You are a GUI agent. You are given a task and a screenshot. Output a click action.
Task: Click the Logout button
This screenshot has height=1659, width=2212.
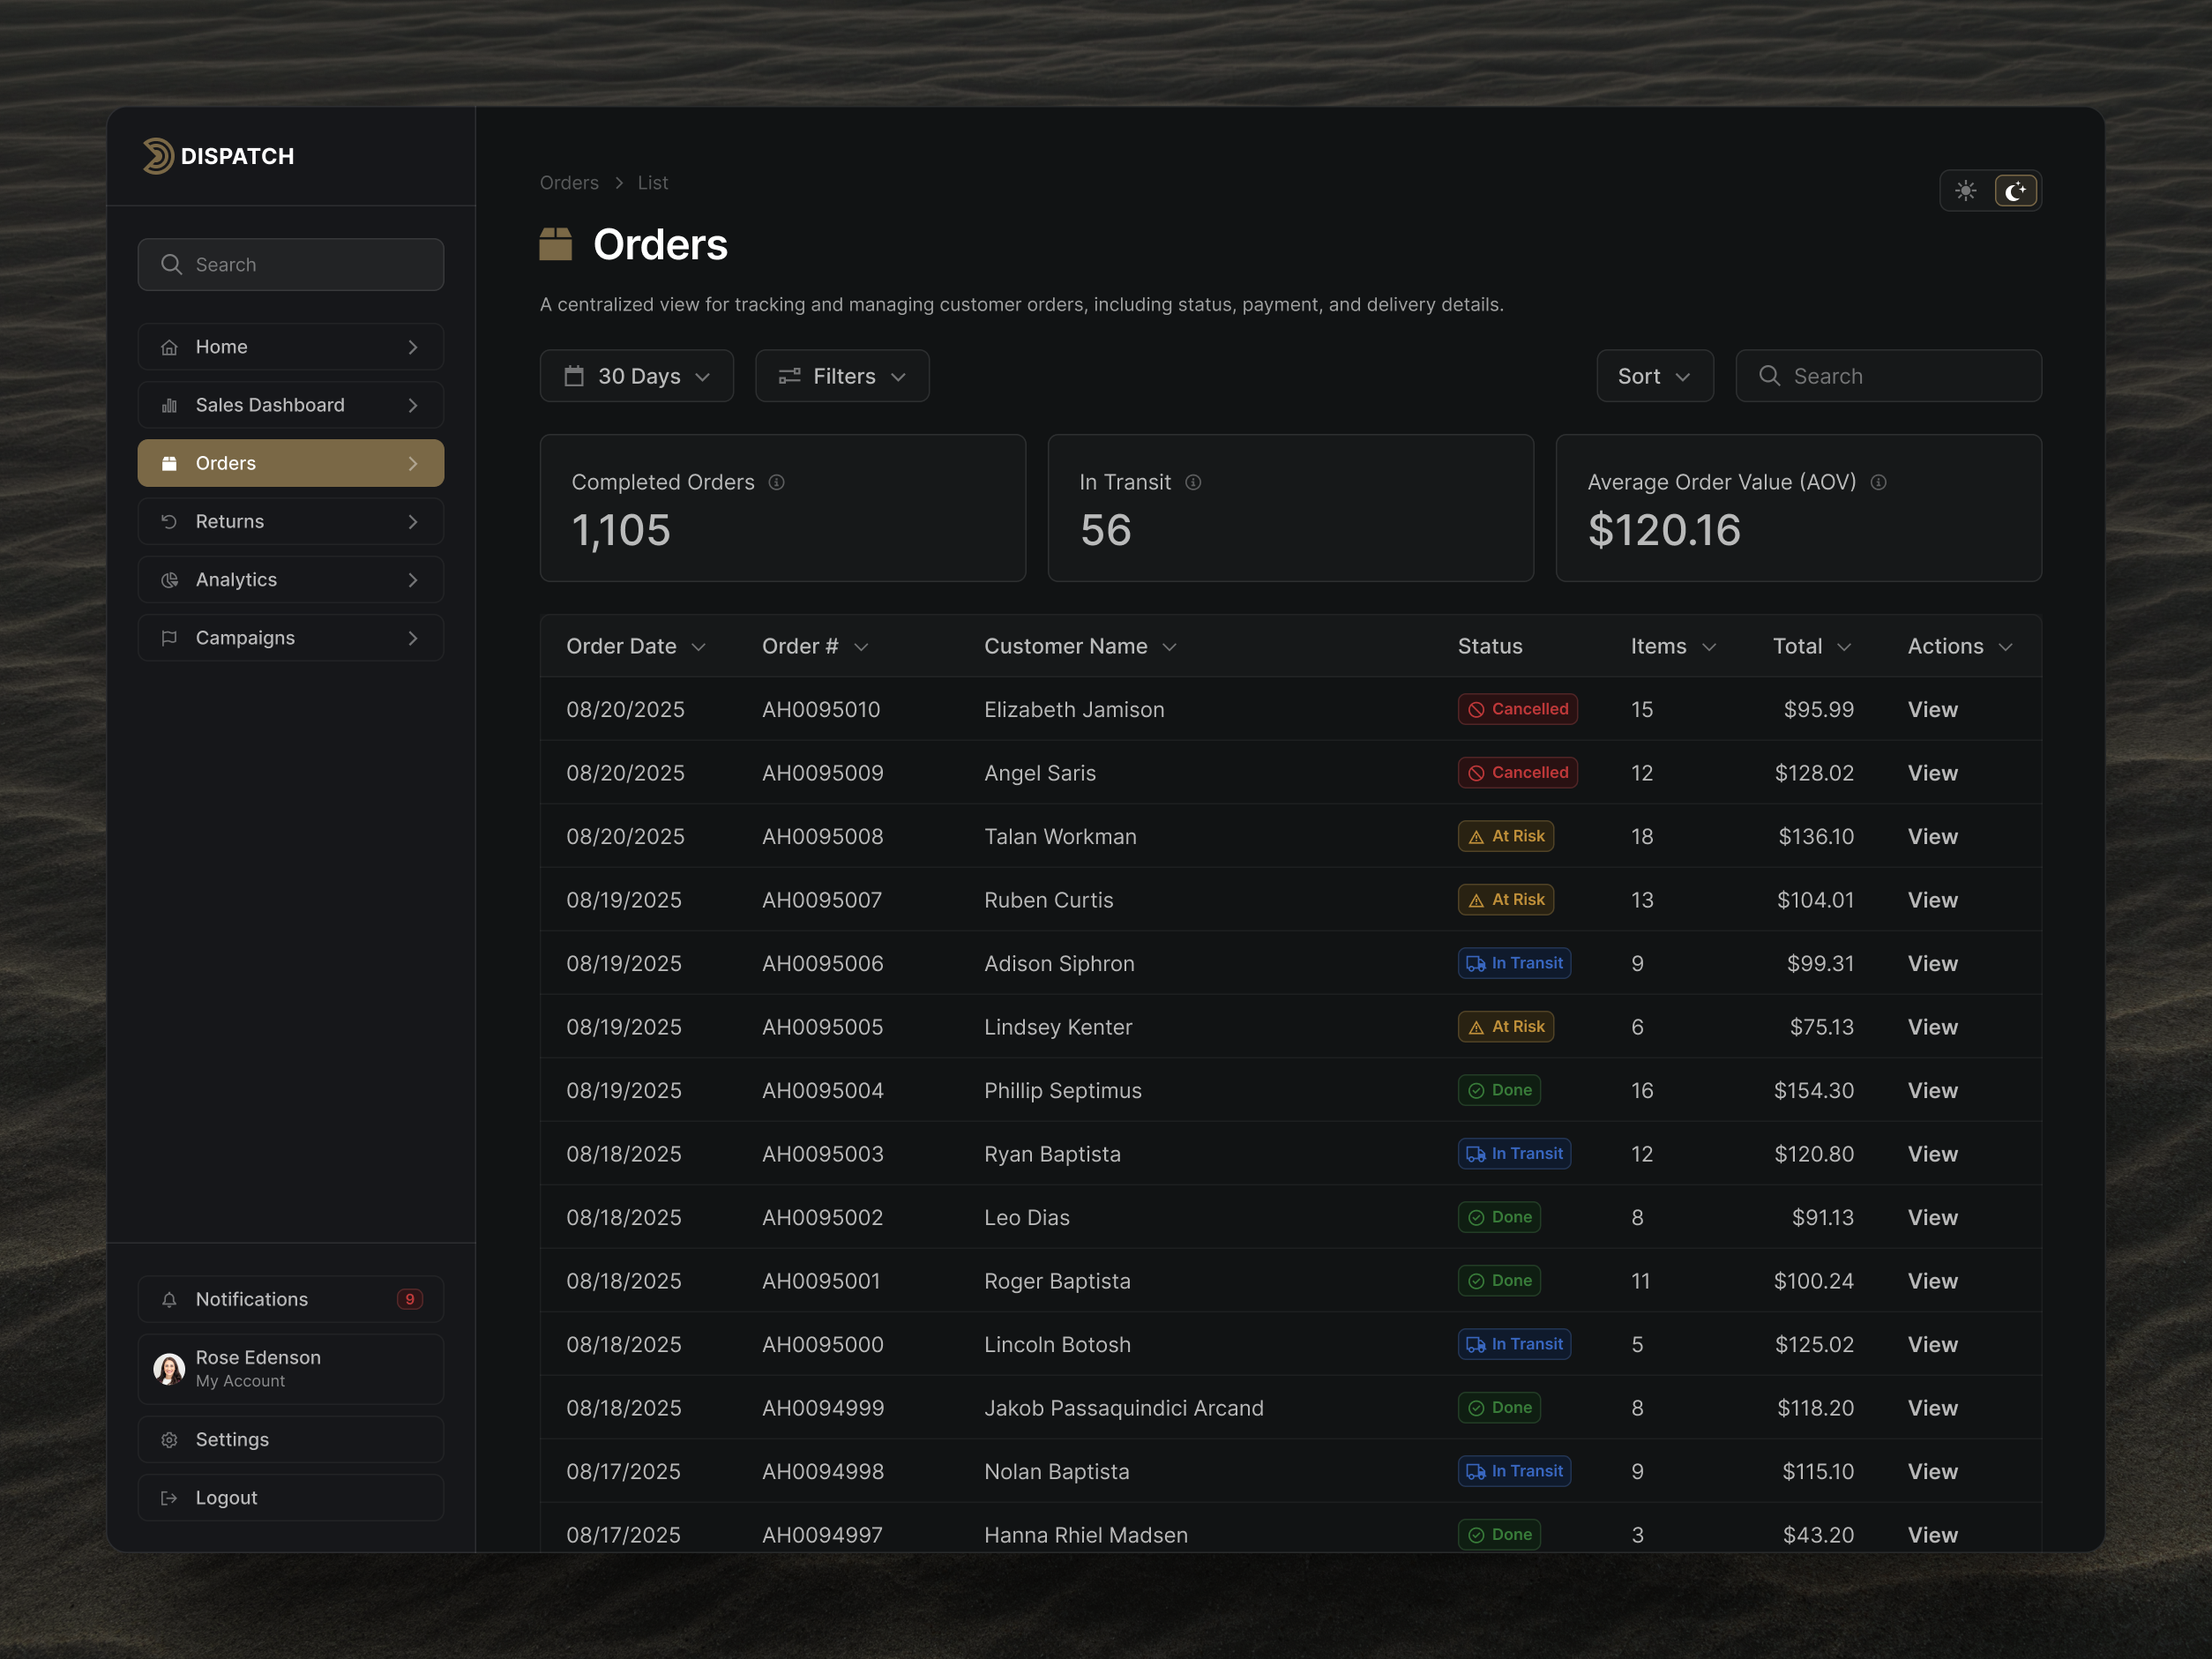[226, 1497]
